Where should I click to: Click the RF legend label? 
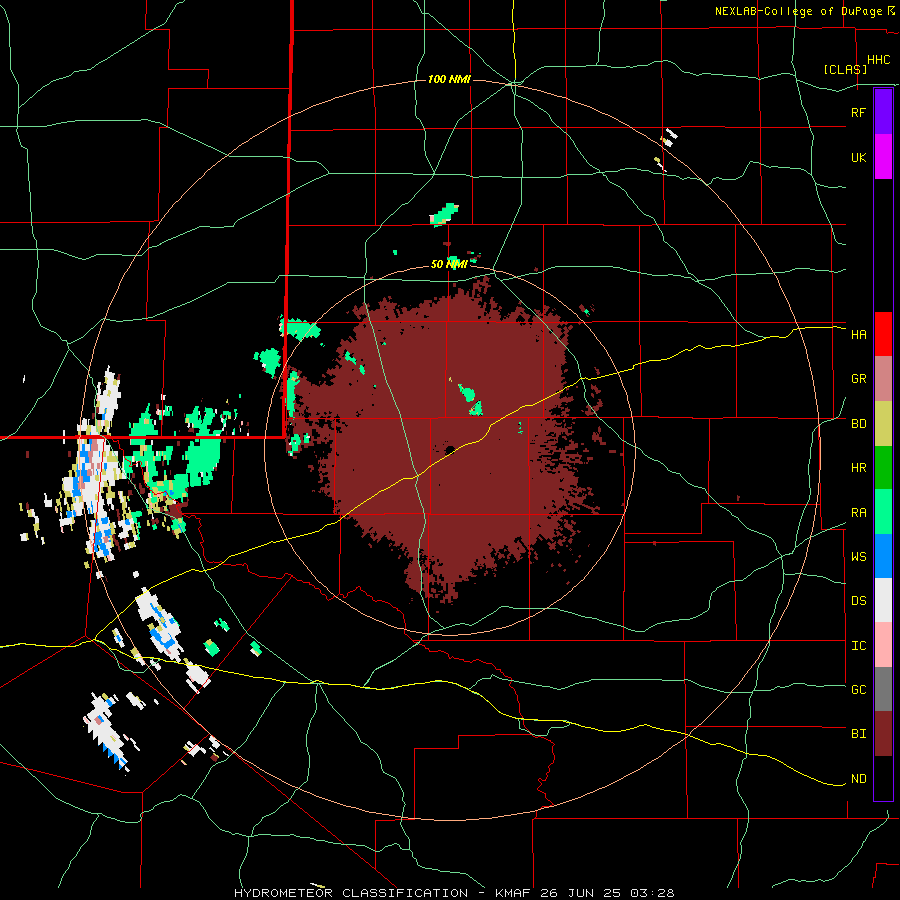[858, 112]
